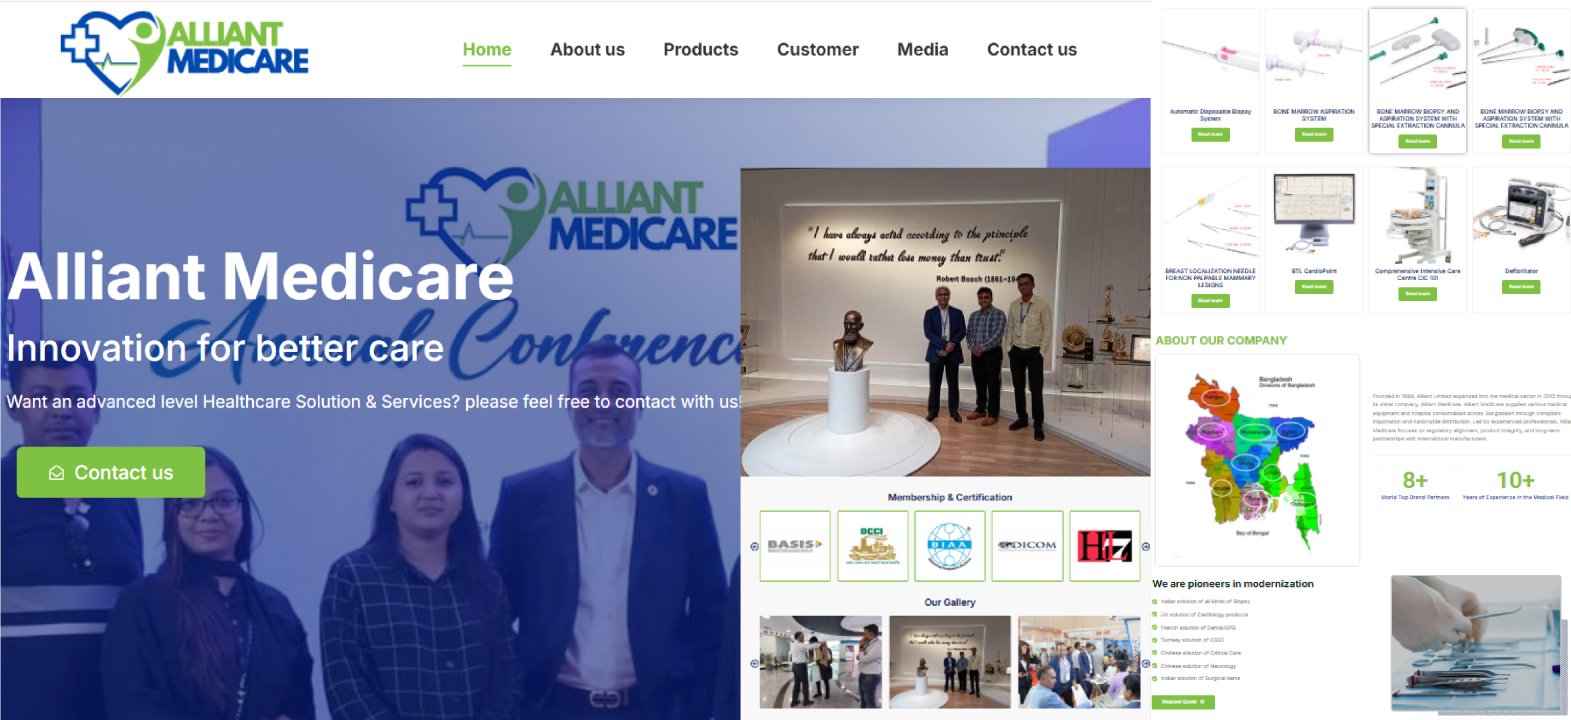1571x720 pixels.
Task: Click the DCCI certification logo
Action: click(872, 546)
